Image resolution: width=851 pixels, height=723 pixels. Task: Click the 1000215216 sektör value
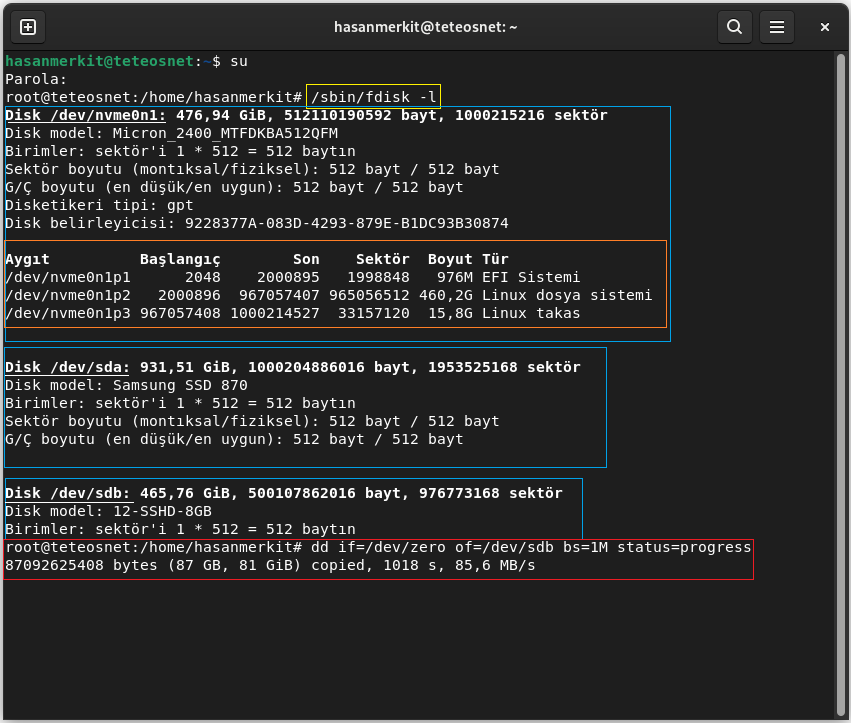(531, 115)
